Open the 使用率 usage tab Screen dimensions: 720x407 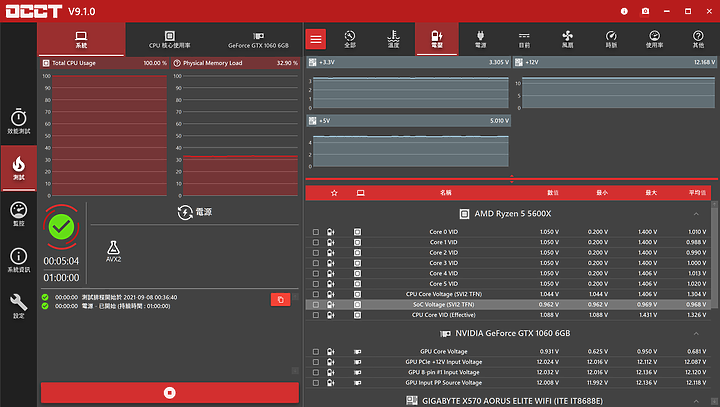click(654, 39)
